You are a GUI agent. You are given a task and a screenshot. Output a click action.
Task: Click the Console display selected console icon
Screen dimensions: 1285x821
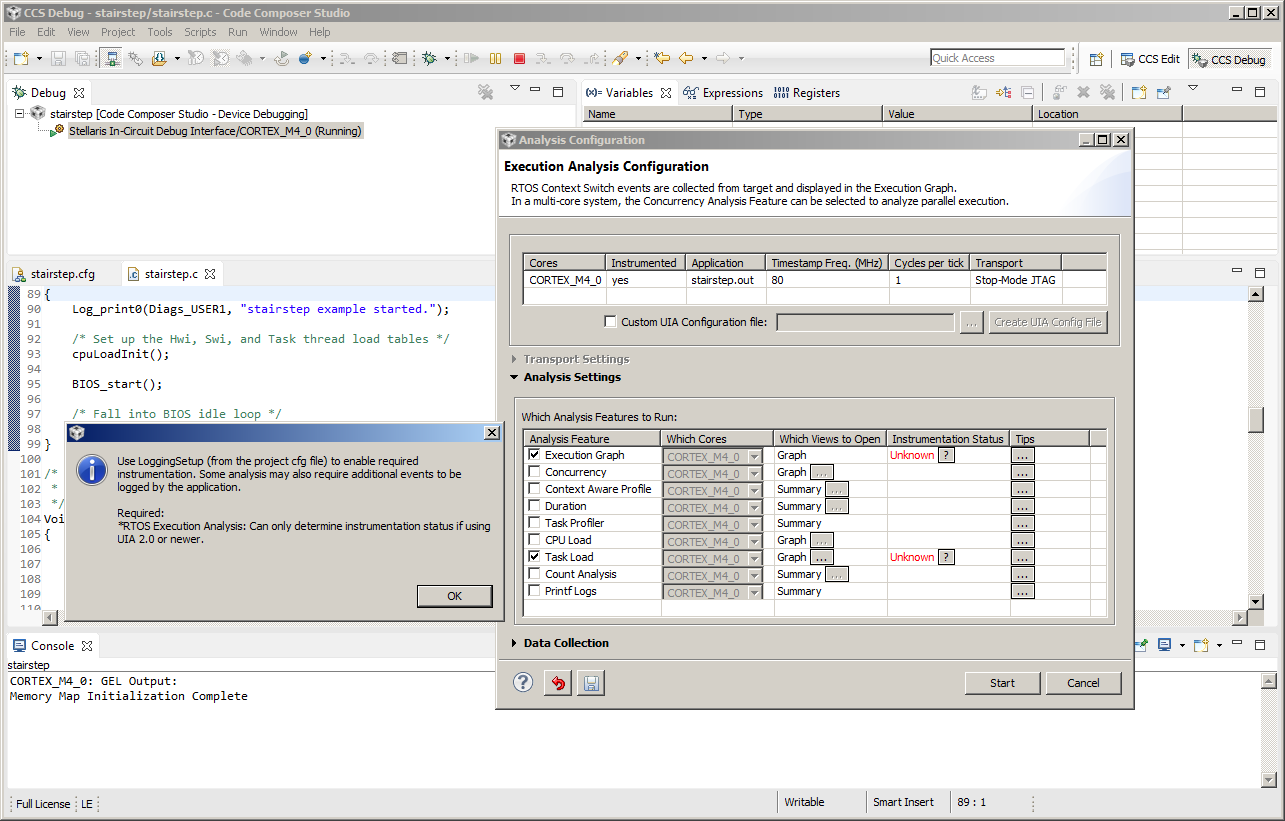tap(1165, 645)
